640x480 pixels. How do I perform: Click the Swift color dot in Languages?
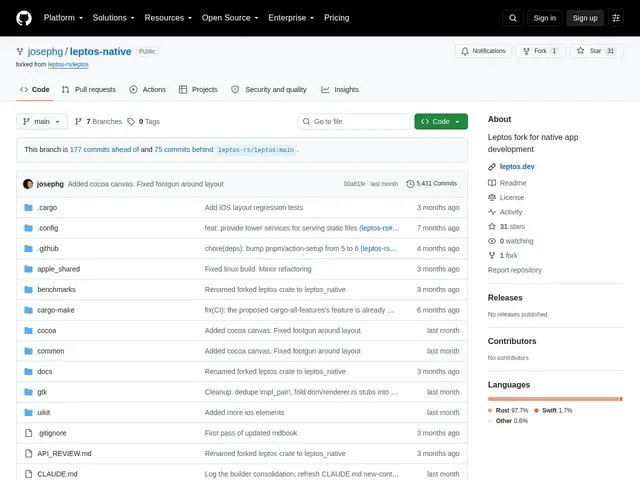(x=536, y=410)
